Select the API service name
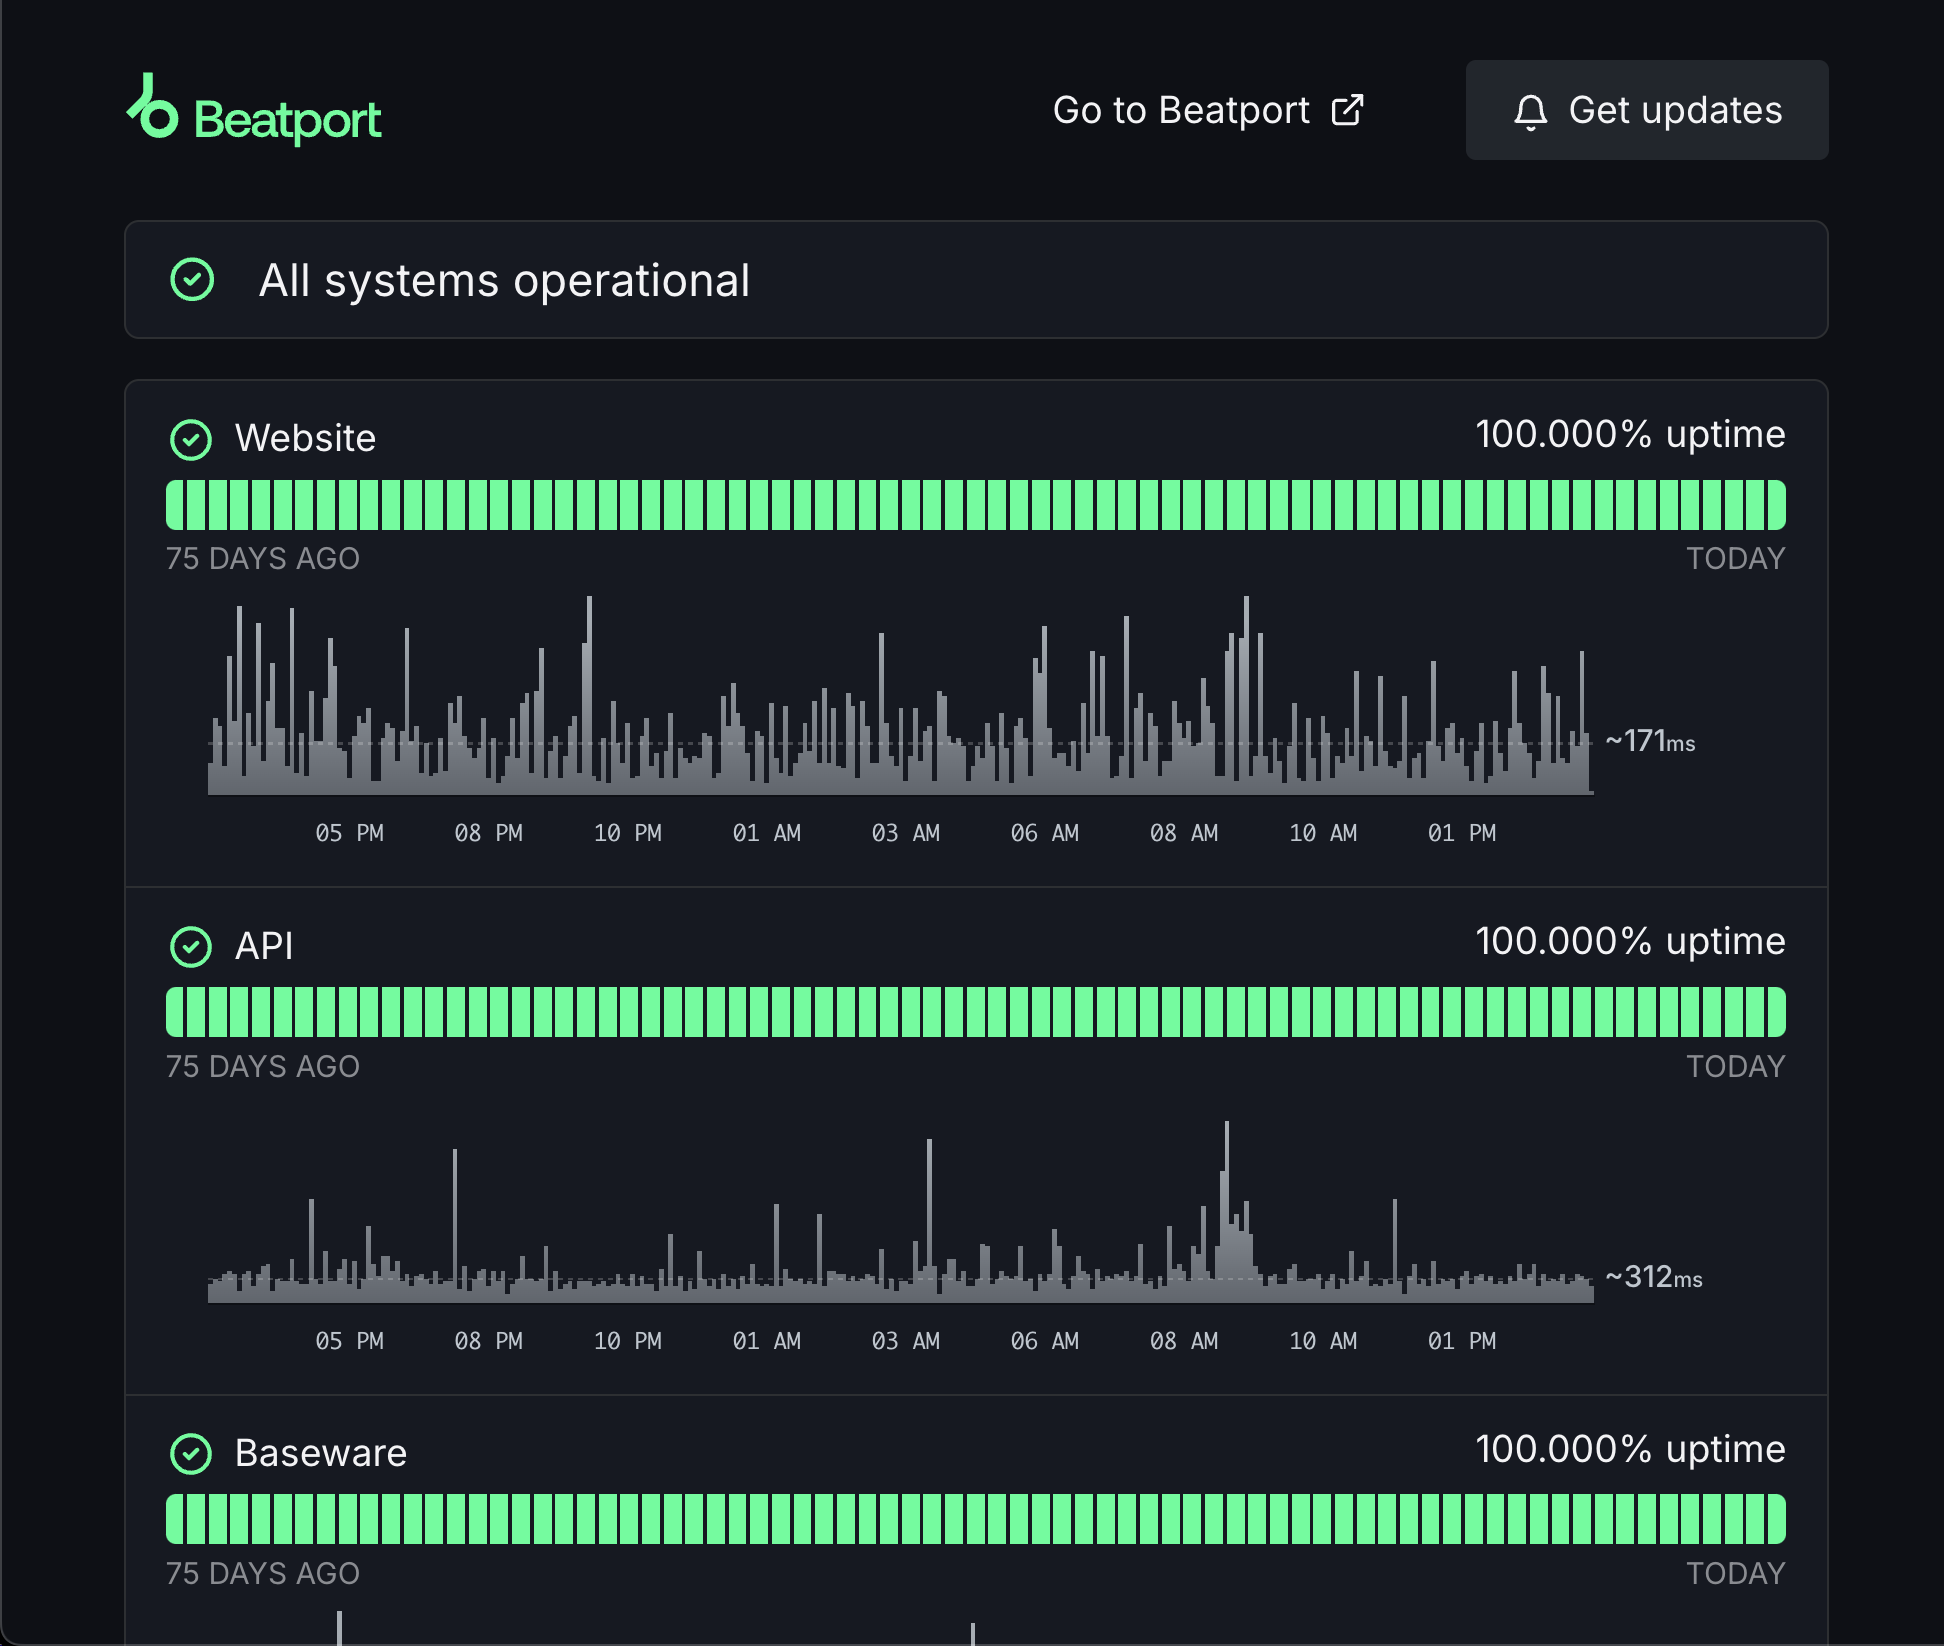 point(264,946)
